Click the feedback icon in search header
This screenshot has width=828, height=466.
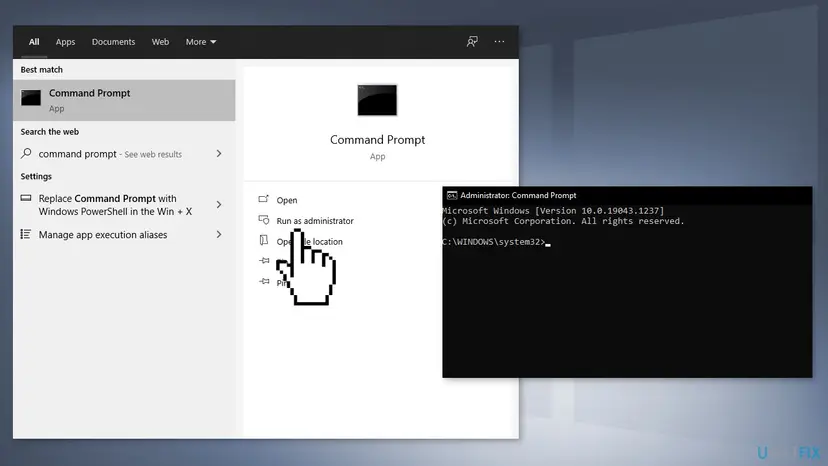point(472,42)
